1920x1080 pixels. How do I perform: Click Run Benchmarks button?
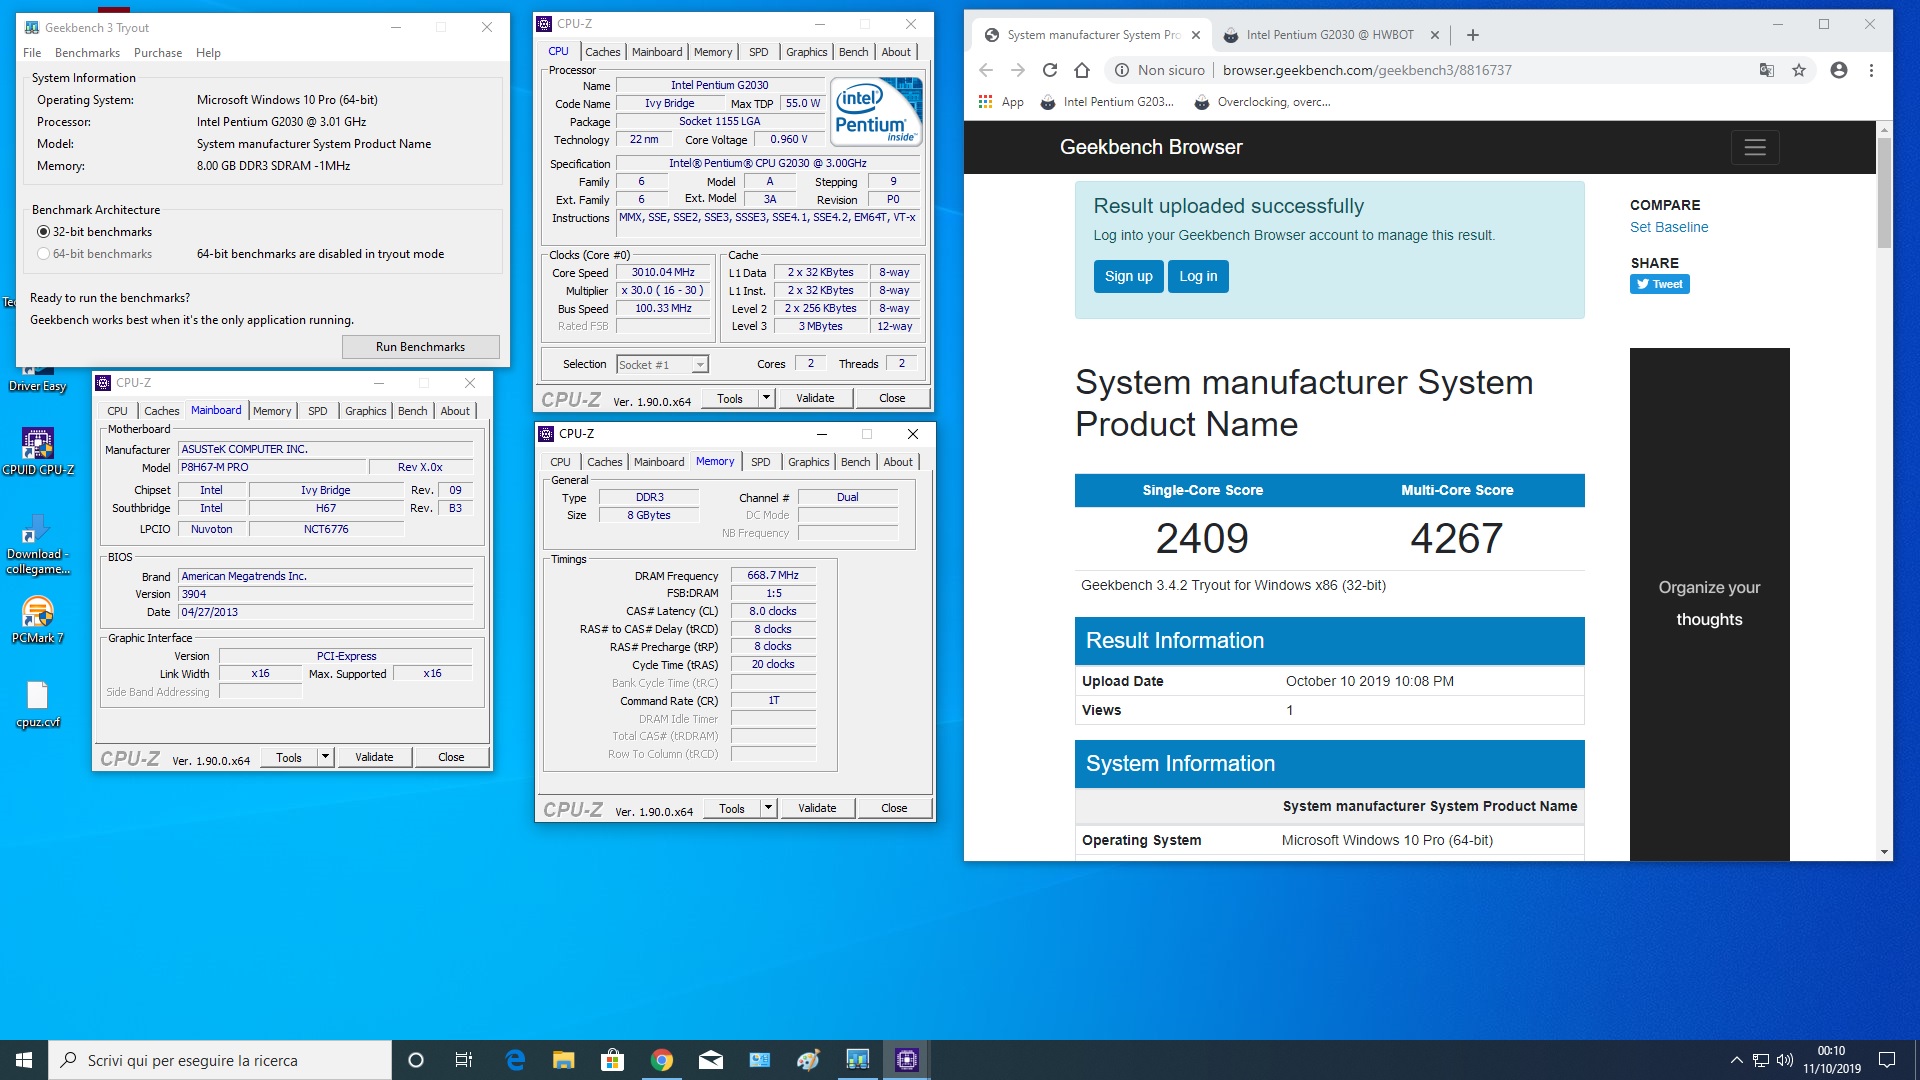[x=420, y=347]
